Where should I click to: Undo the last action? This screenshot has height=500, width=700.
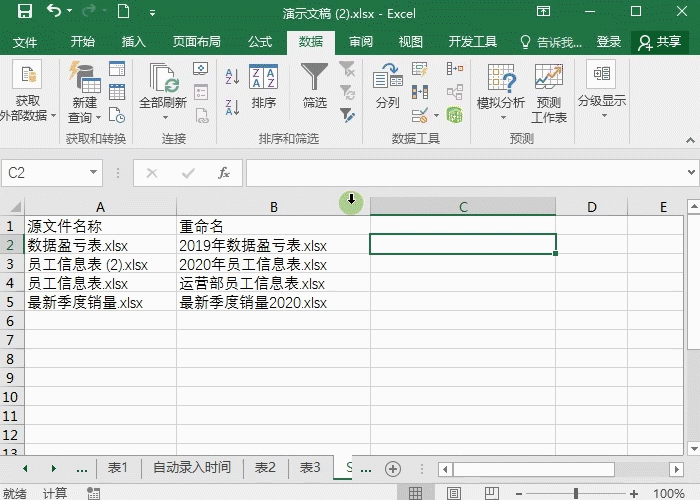[54, 11]
